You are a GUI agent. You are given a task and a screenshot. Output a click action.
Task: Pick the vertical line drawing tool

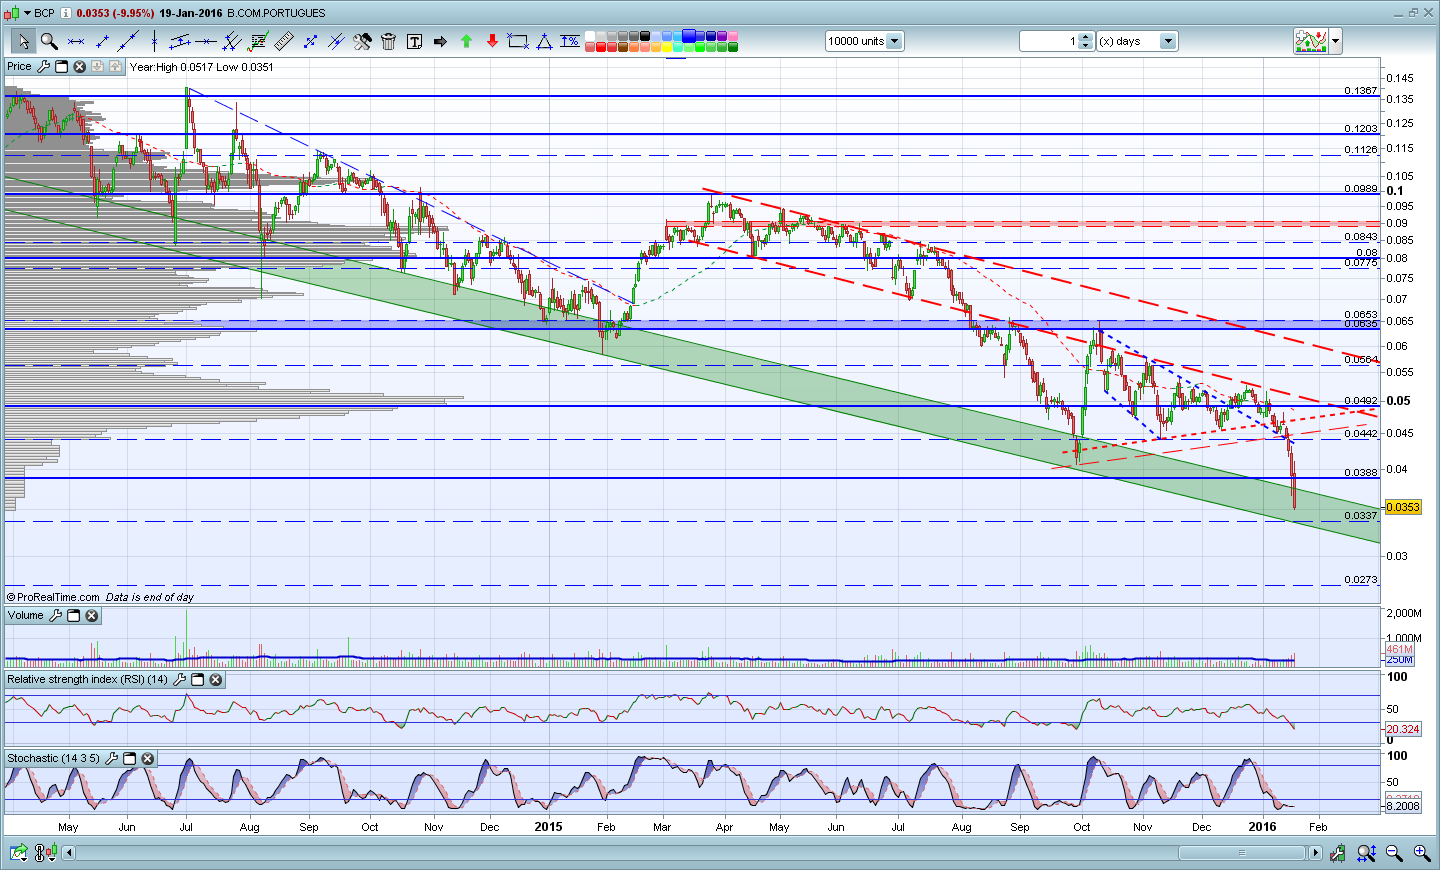[x=154, y=41]
